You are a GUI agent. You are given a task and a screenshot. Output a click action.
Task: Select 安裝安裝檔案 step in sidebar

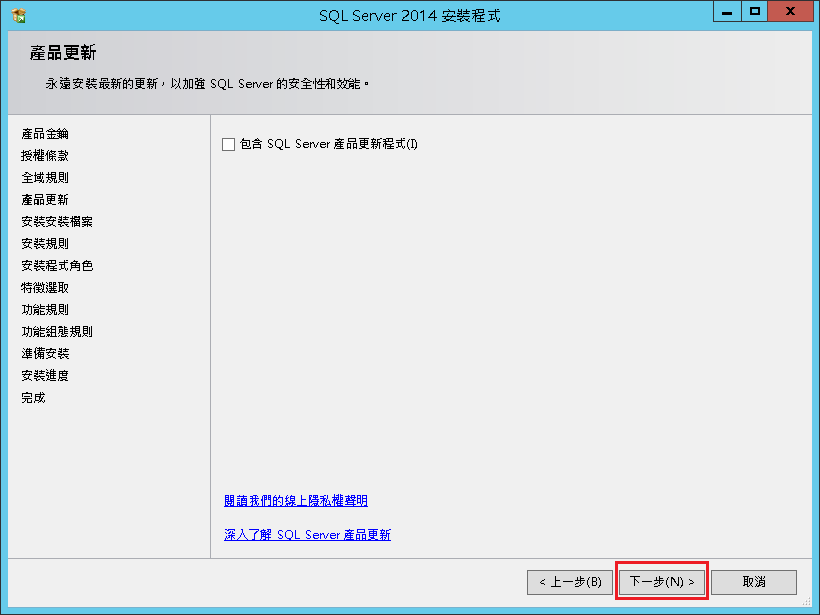click(x=57, y=222)
